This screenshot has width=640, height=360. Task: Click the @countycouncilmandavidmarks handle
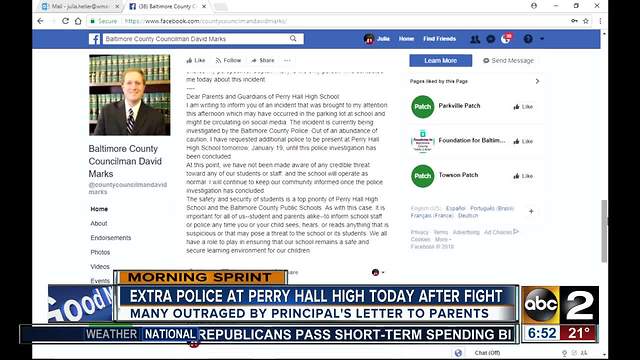128,188
